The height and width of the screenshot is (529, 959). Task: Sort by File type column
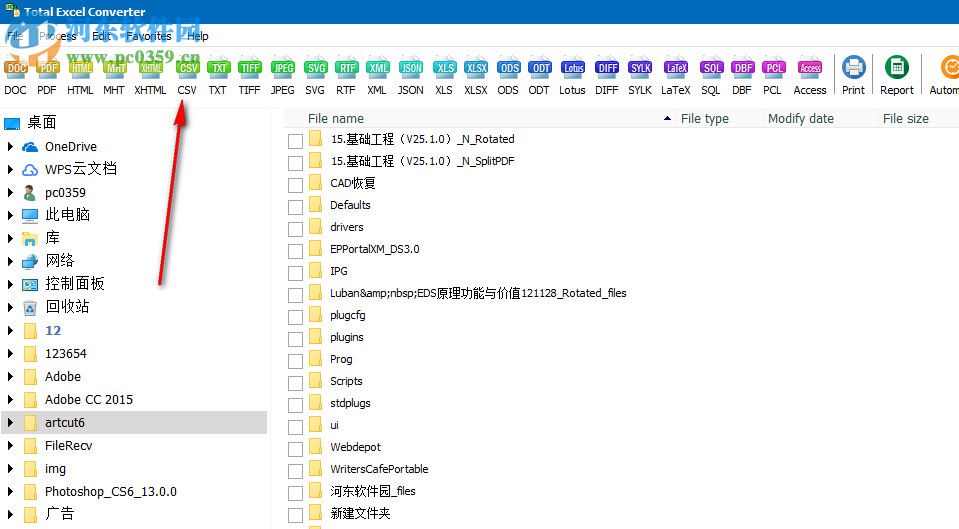pyautogui.click(x=705, y=119)
